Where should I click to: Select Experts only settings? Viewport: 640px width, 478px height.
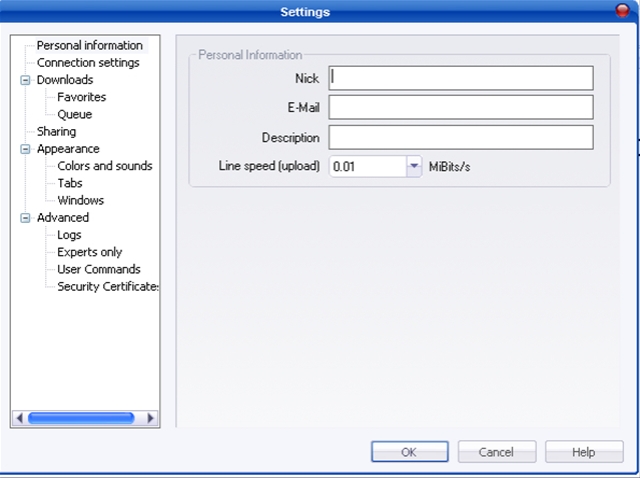click(89, 252)
